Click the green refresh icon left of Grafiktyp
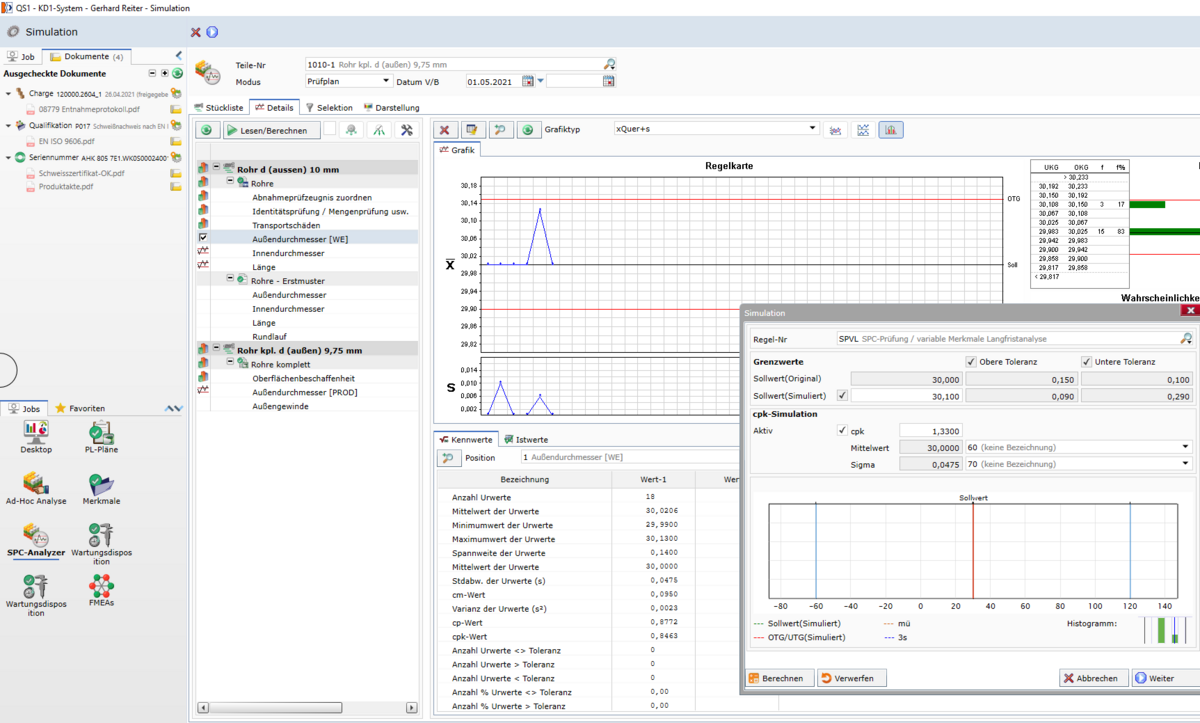This screenshot has width=1200, height=723. coord(528,130)
